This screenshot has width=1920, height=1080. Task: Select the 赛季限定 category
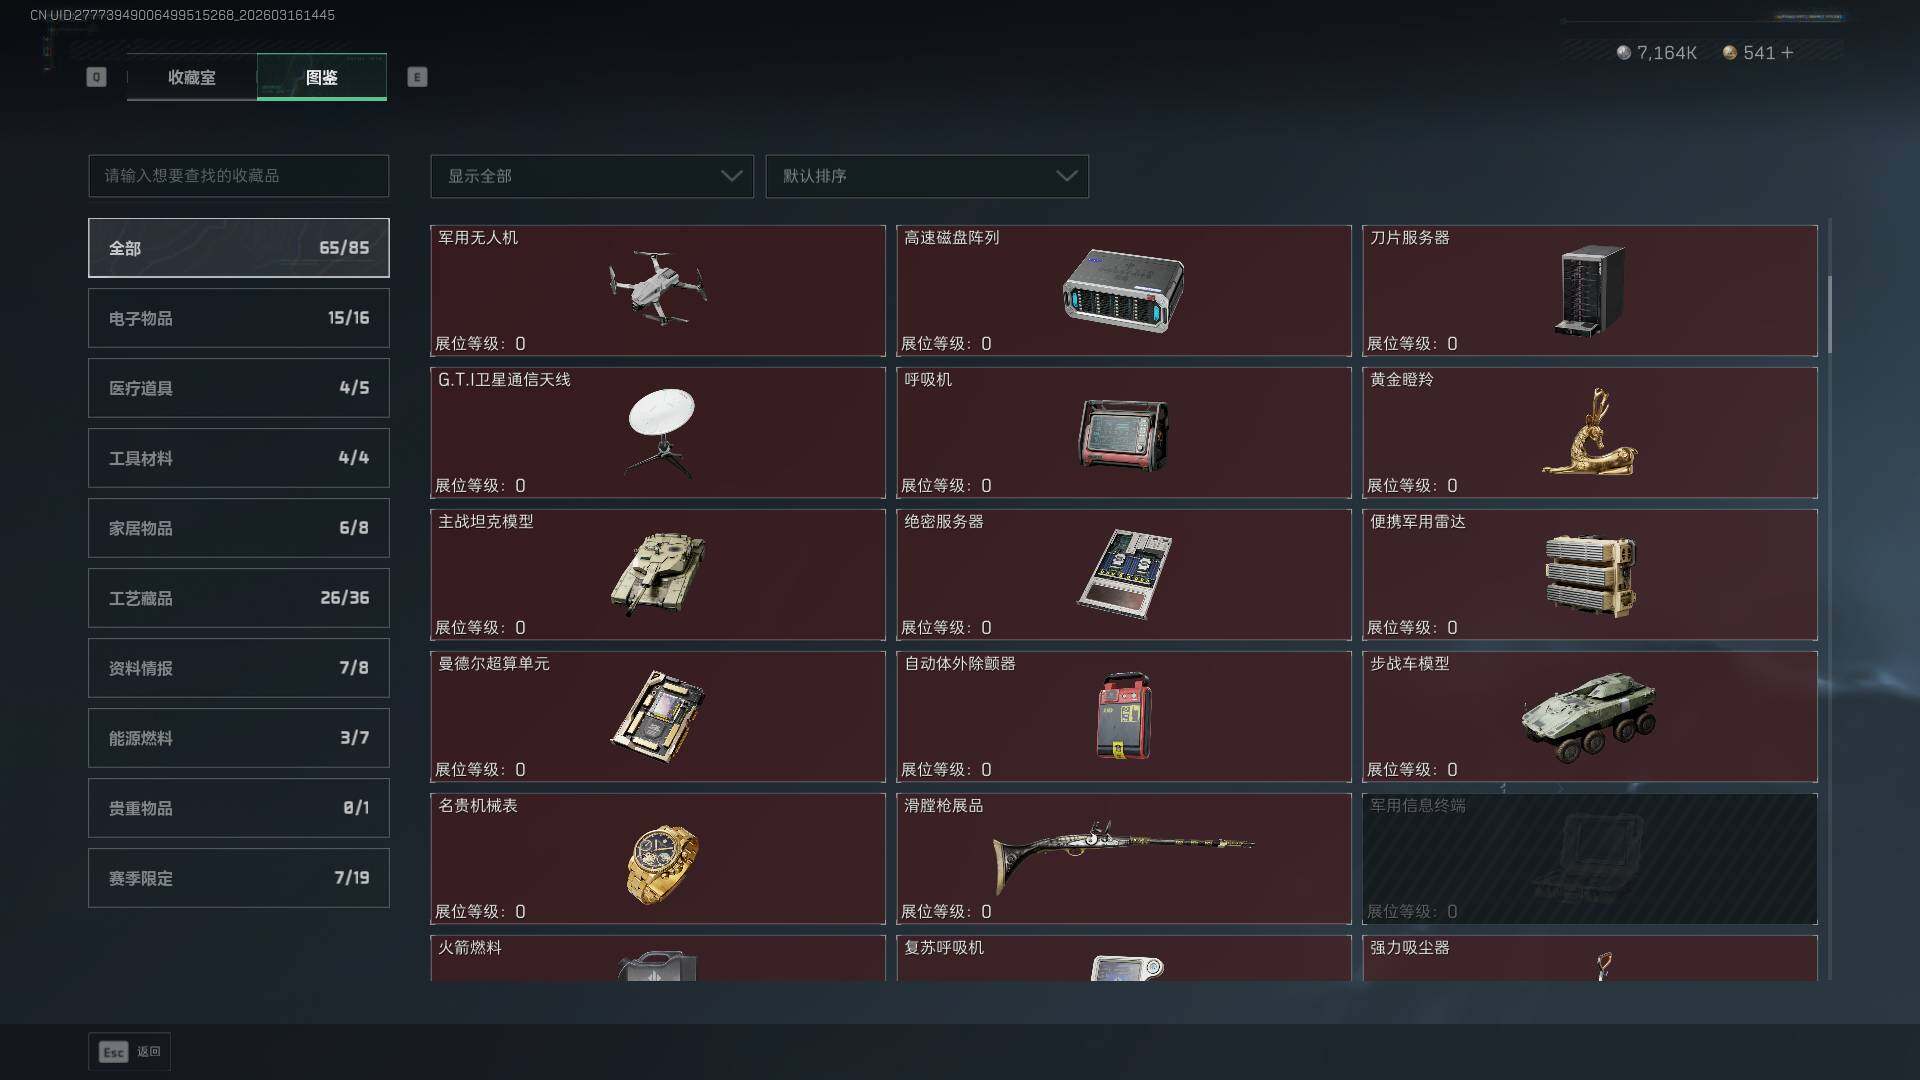click(239, 878)
